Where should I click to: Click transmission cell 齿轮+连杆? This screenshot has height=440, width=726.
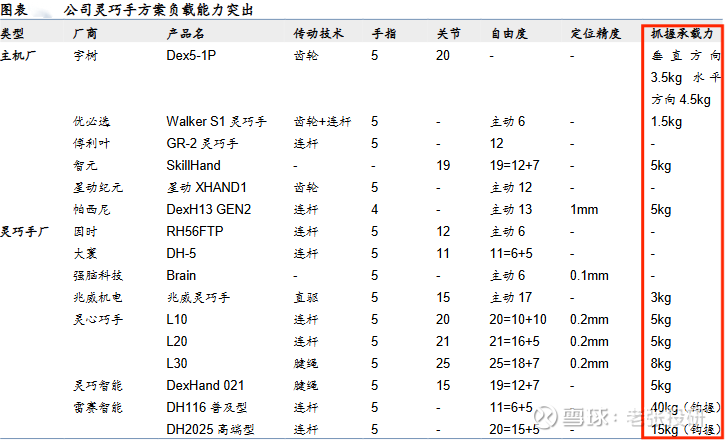(x=322, y=122)
